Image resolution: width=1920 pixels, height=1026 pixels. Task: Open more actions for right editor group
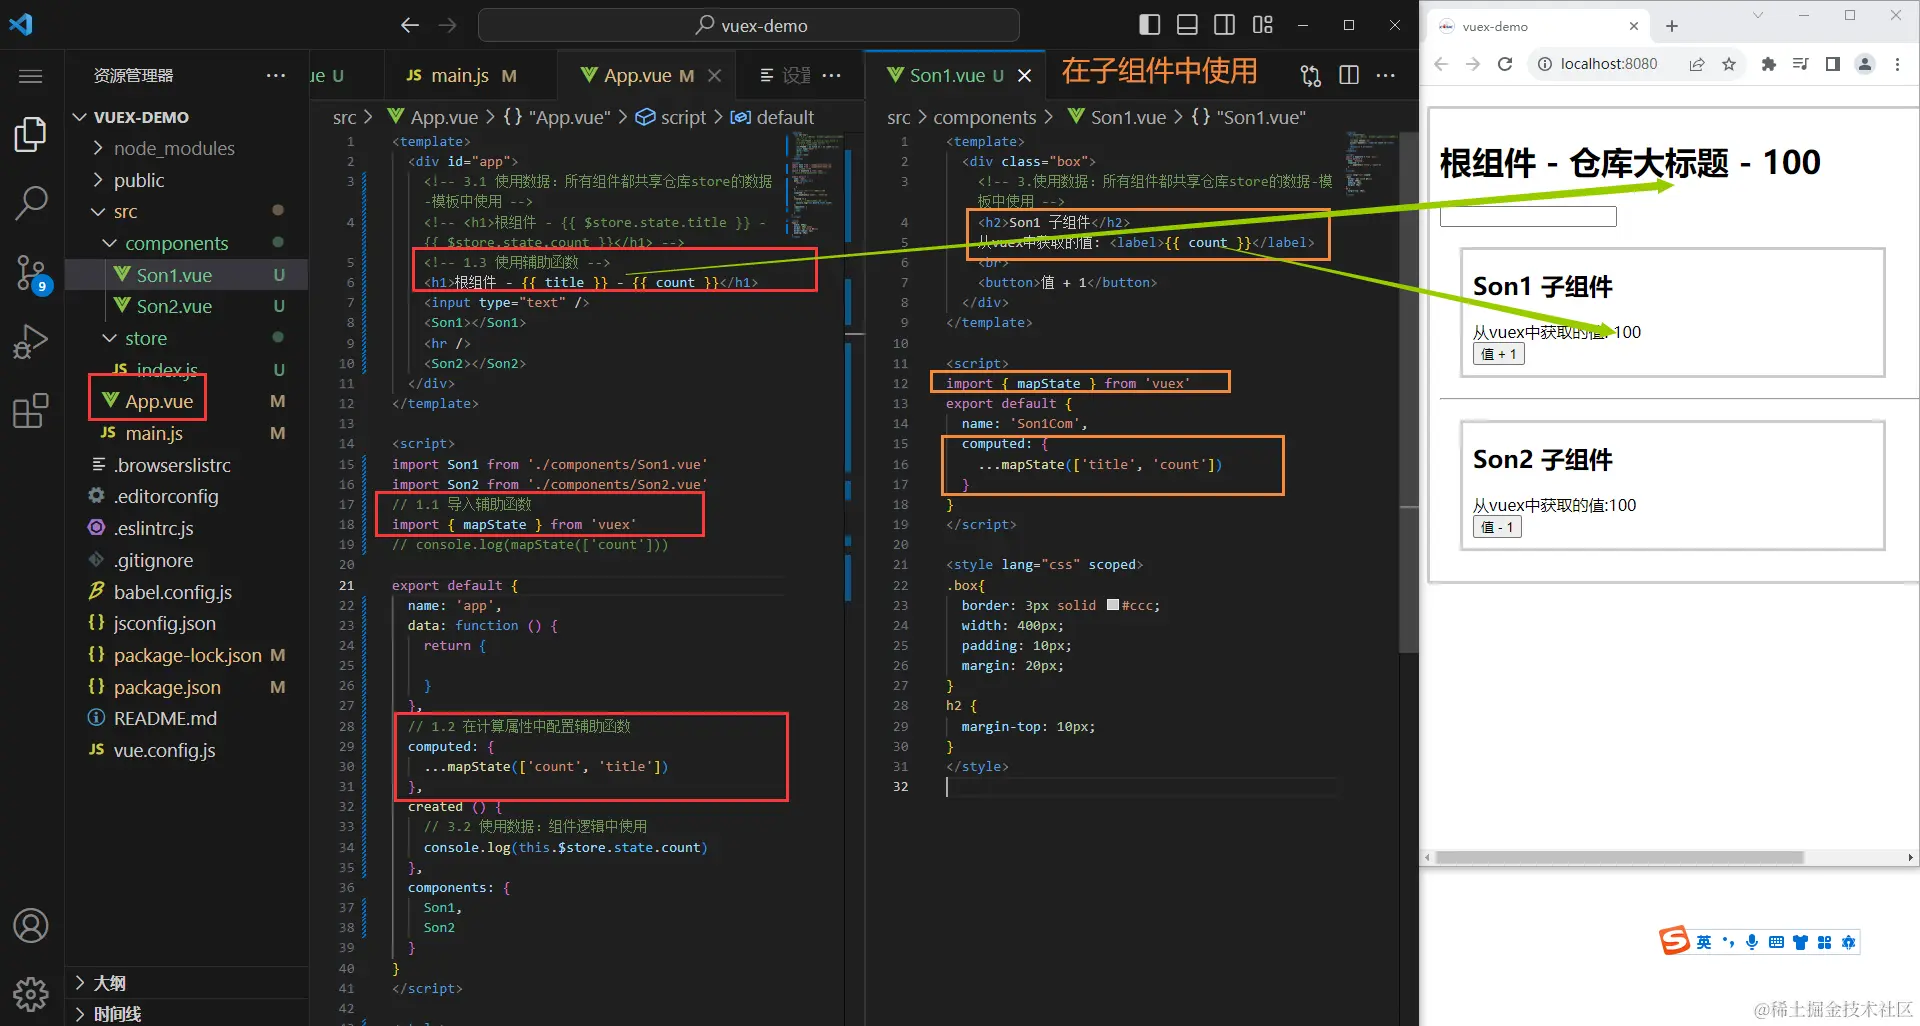click(x=1386, y=75)
